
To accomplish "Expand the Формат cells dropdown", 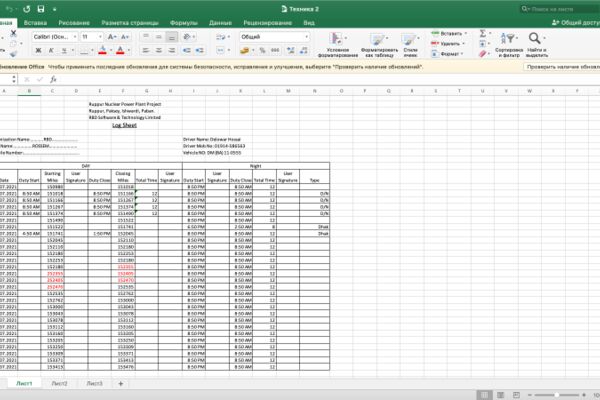I will coord(461,54).
